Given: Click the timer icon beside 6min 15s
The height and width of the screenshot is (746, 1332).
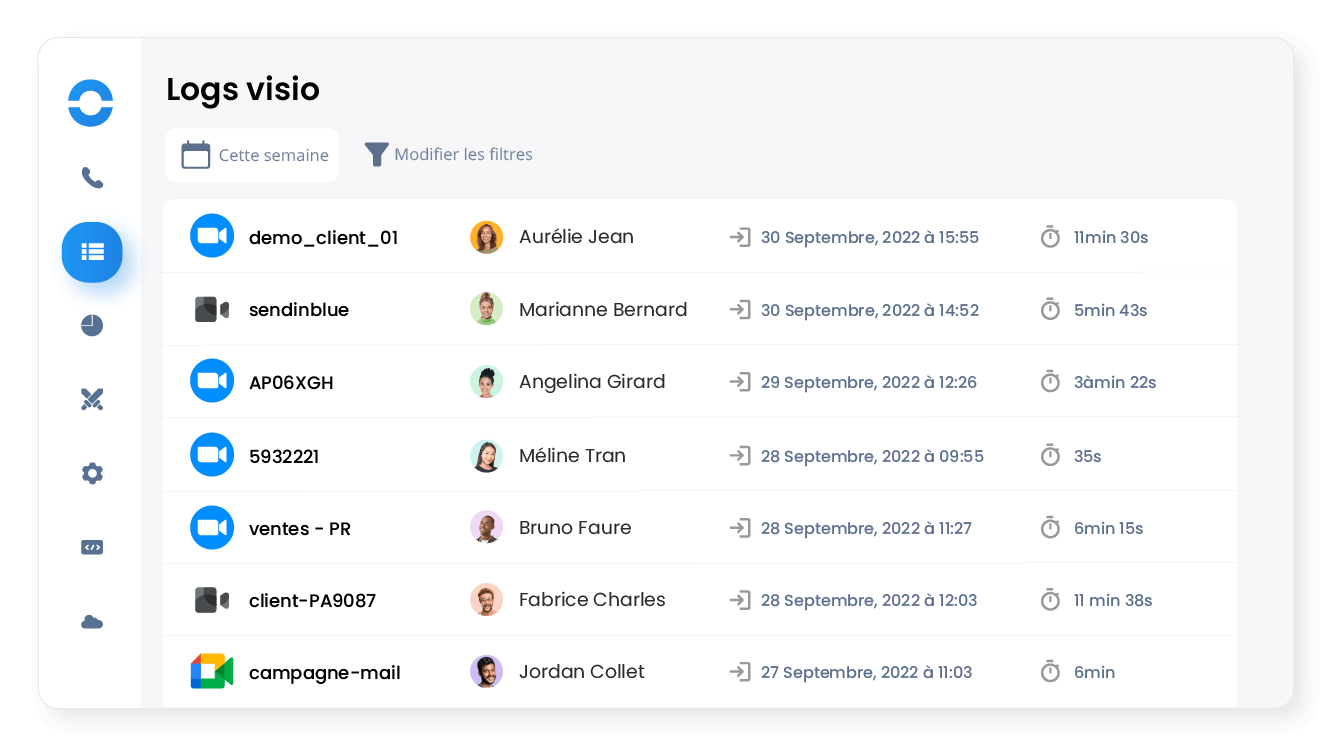Looking at the screenshot, I should [x=1050, y=528].
